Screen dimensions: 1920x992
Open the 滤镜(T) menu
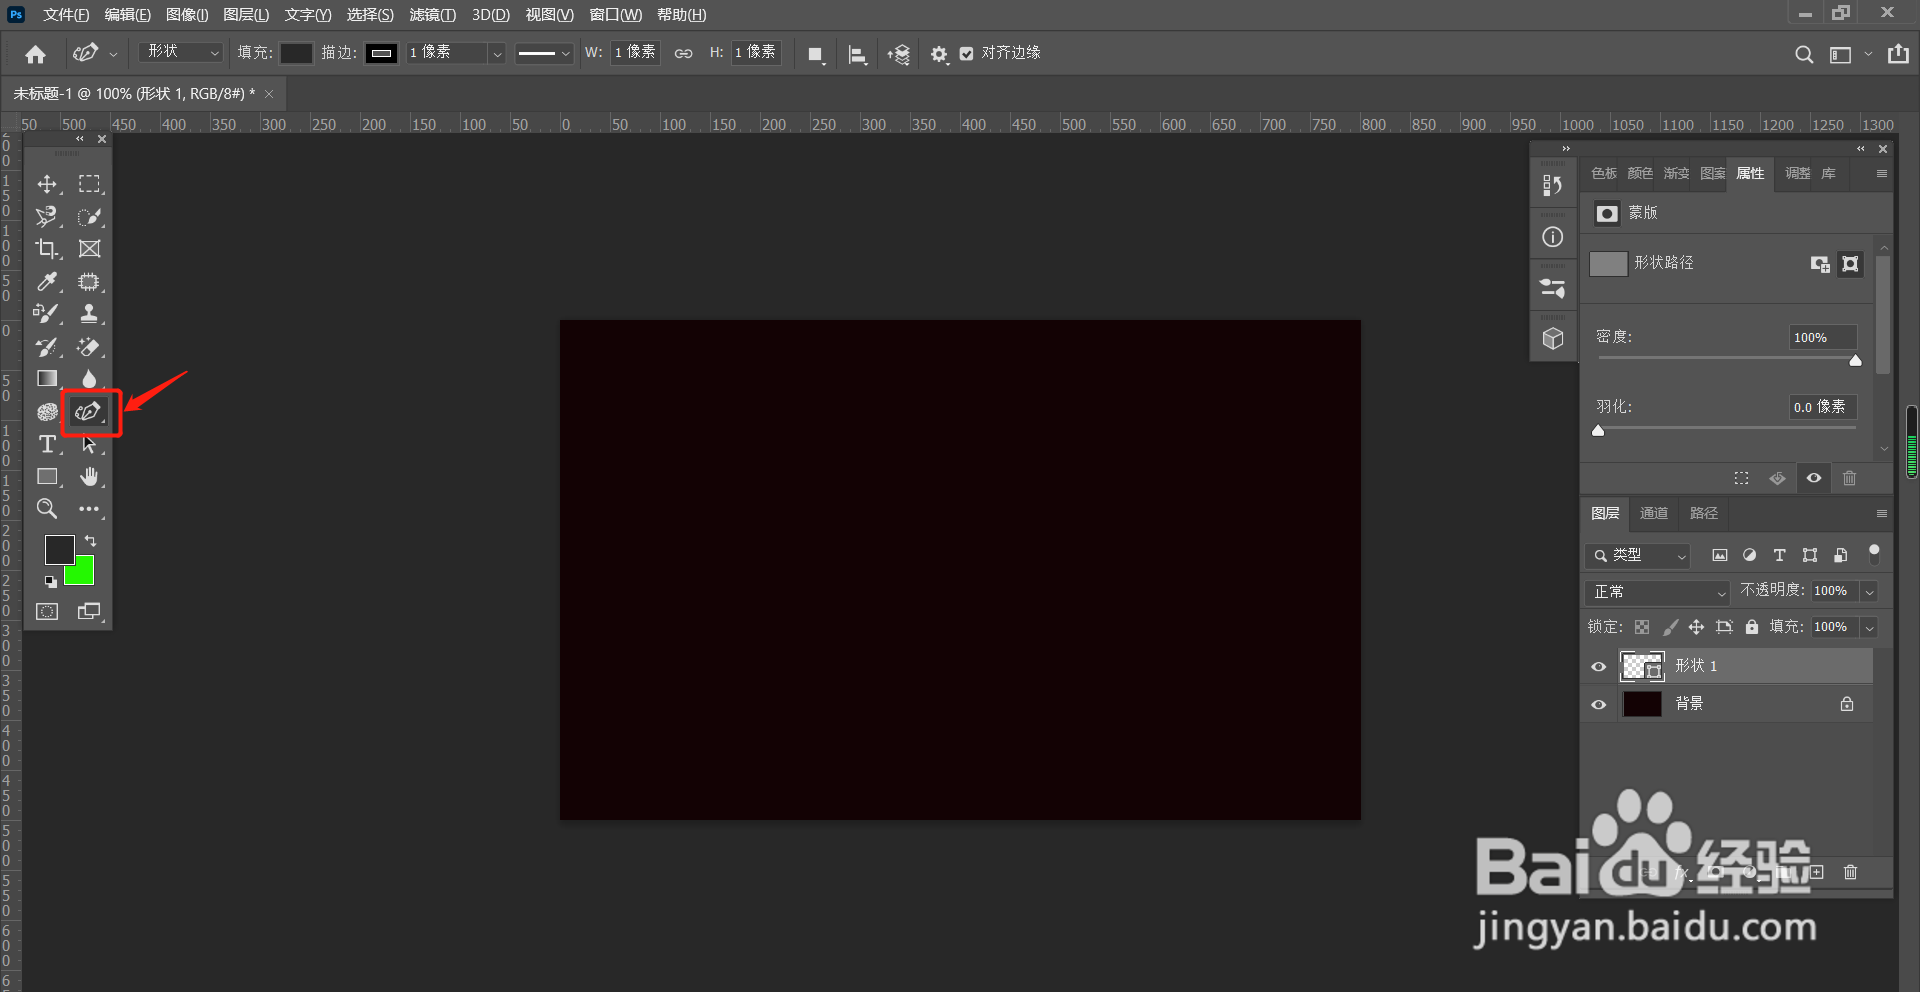[432, 15]
